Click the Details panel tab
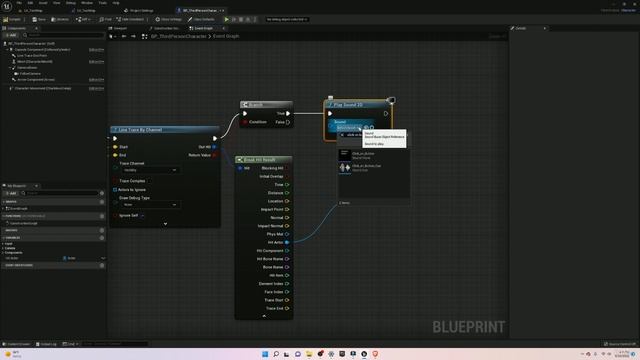 click(520, 28)
